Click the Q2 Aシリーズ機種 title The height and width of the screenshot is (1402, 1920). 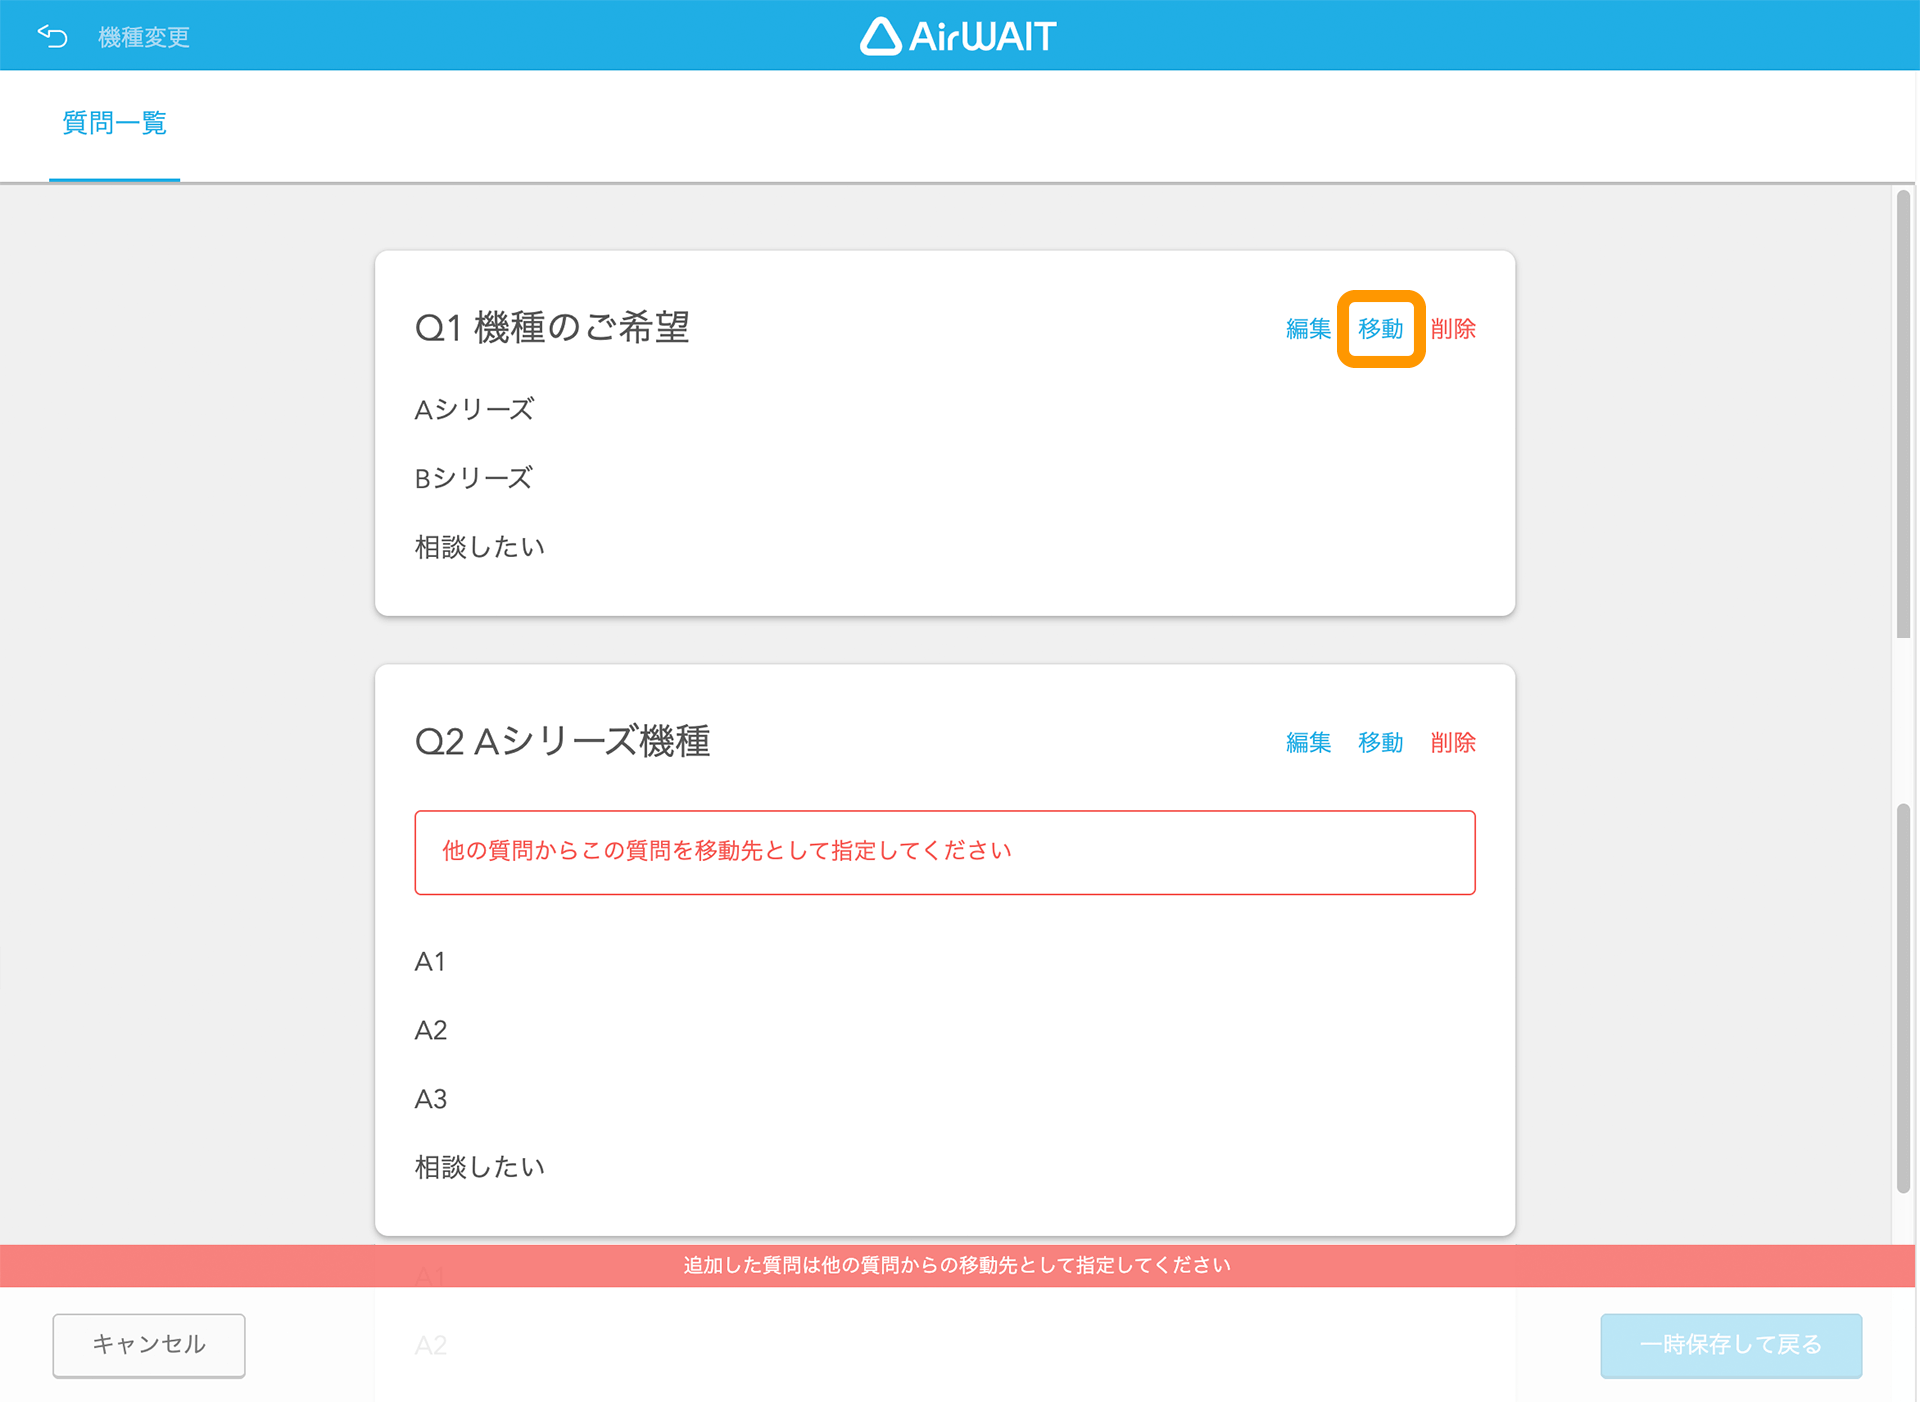[x=562, y=742]
